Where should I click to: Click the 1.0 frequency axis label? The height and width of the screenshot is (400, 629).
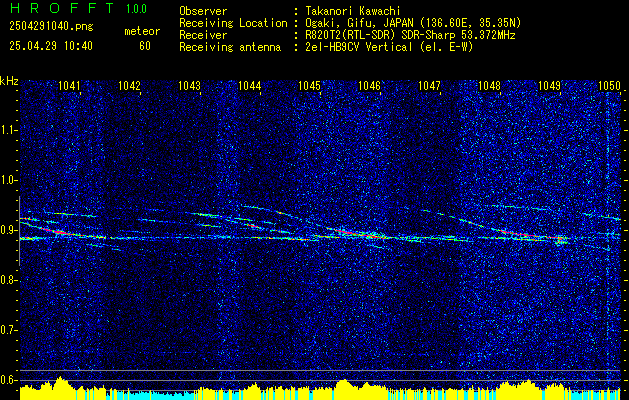pyautogui.click(x=9, y=181)
